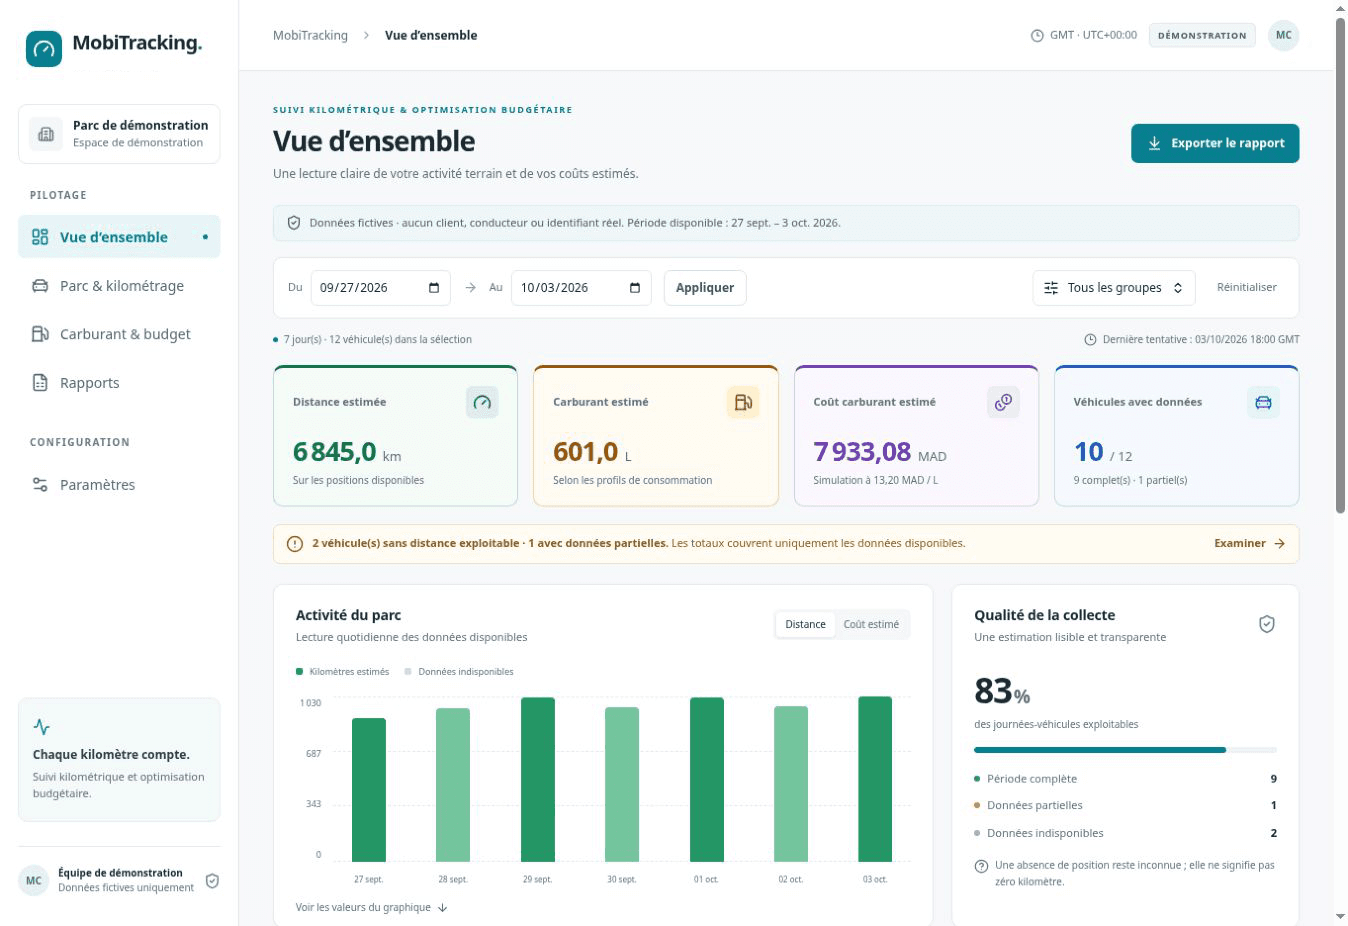Viewport: 1348px width, 926px height.
Task: Click Réinitialiser to reset filters
Action: point(1246,288)
